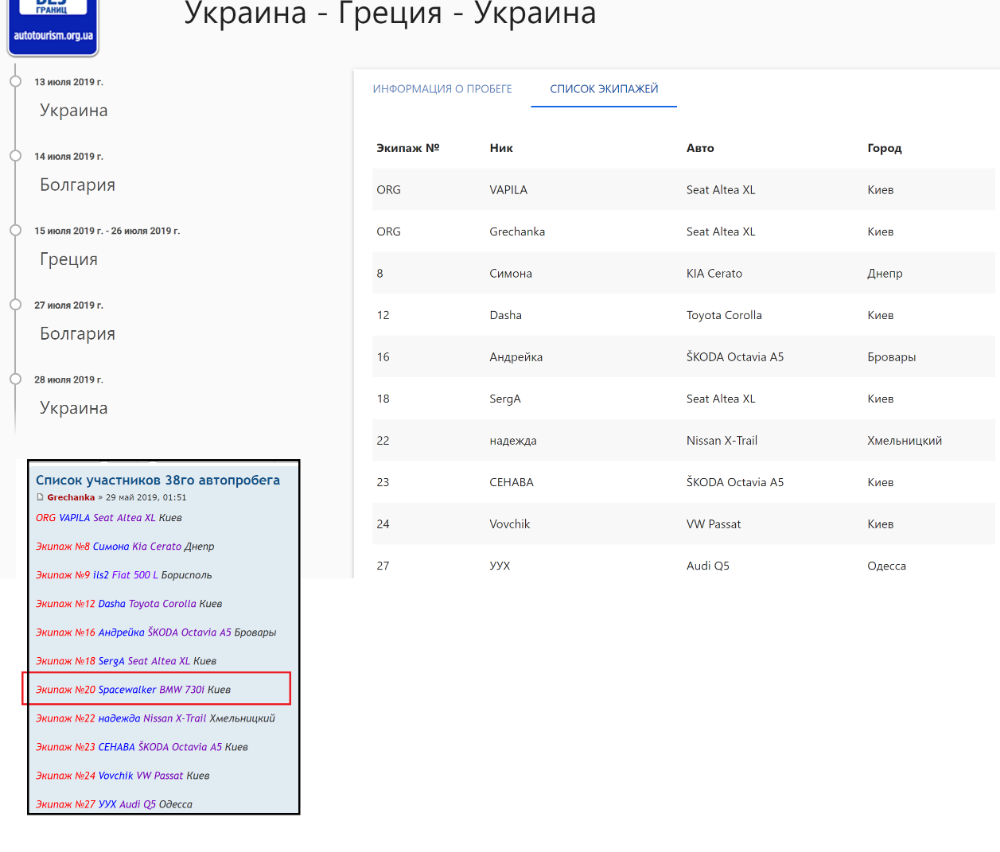This screenshot has height=852, width=1000.
Task: Select first 'Украина' stage under 13 июля
Action: click(x=73, y=110)
